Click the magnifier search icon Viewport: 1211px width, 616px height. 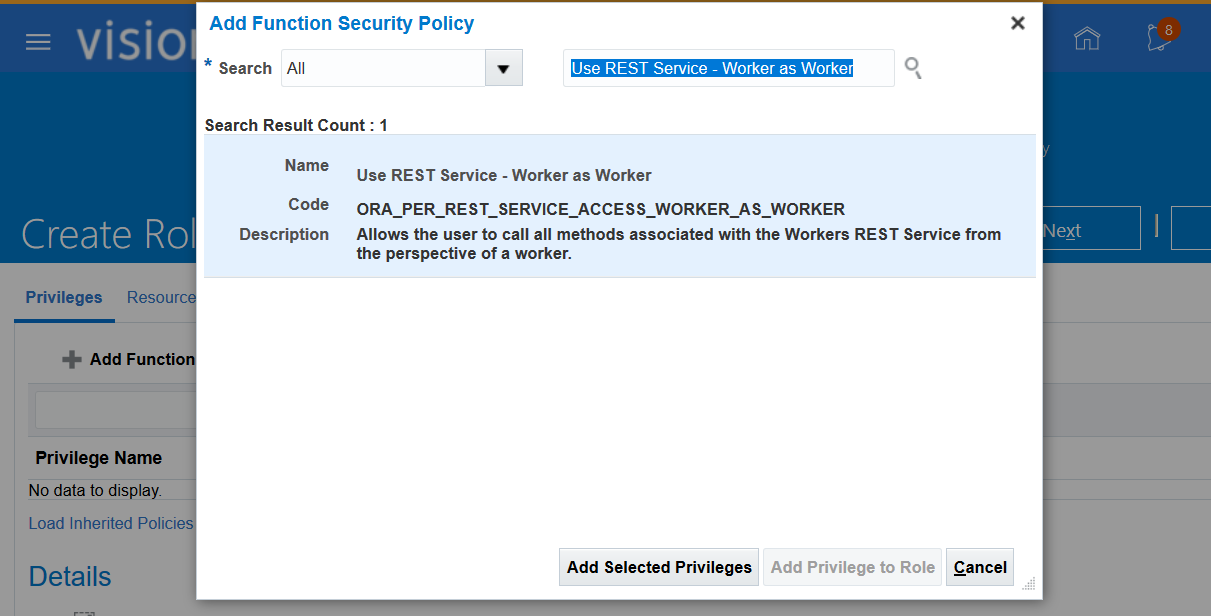pyautogui.click(x=912, y=68)
